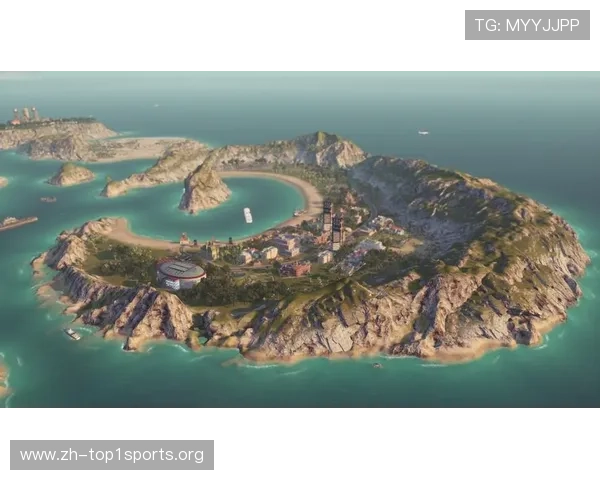The height and width of the screenshot is (480, 600).
Task: Click the twin dark towers in town
Action: [x=331, y=224]
